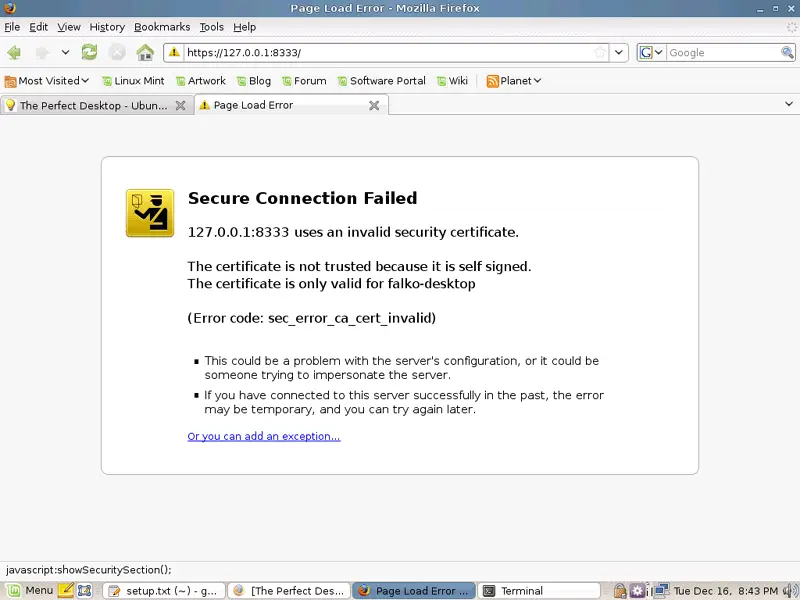Screen dimensions: 800x600
Task: Focus the address bar URL field
Action: tap(388, 52)
